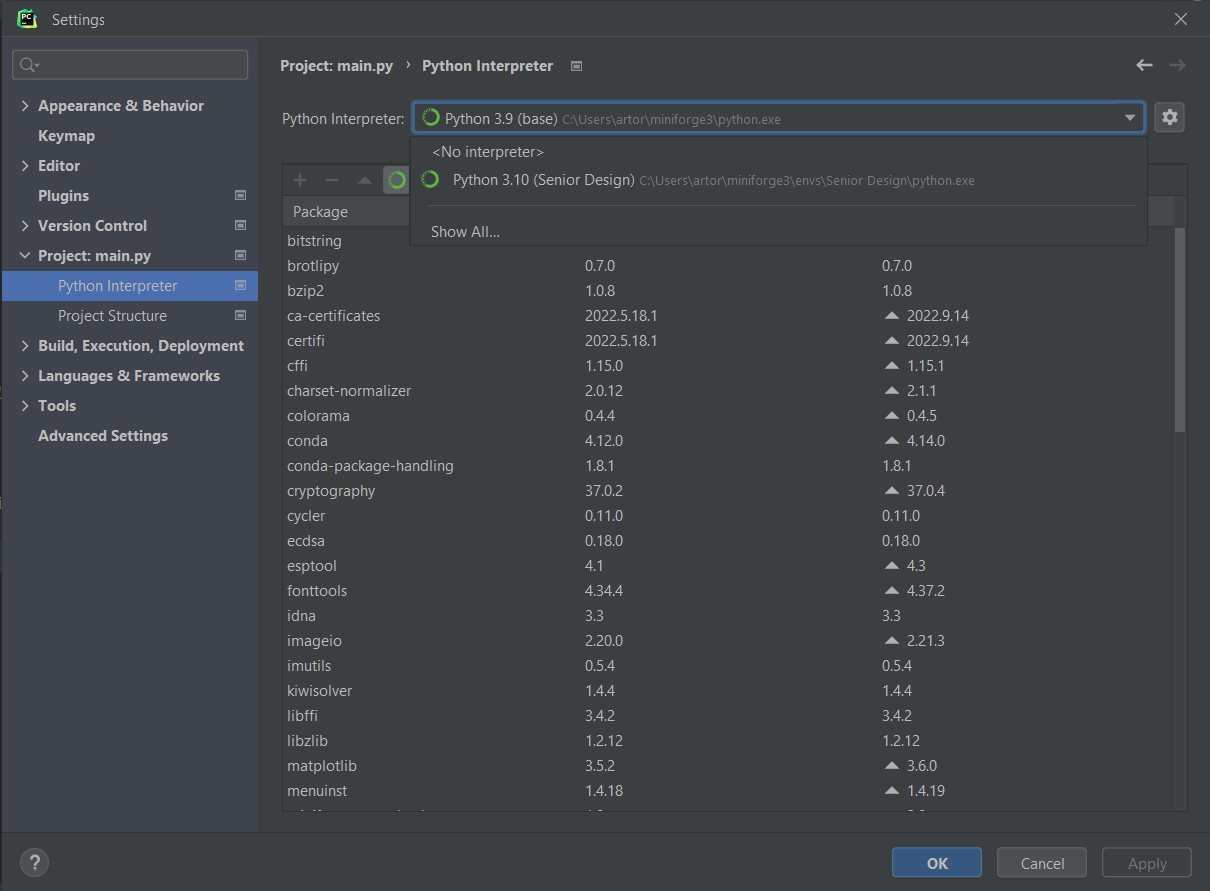The height and width of the screenshot is (891, 1210).
Task: Click the upgrade package up-arrow icon
Action: (365, 180)
